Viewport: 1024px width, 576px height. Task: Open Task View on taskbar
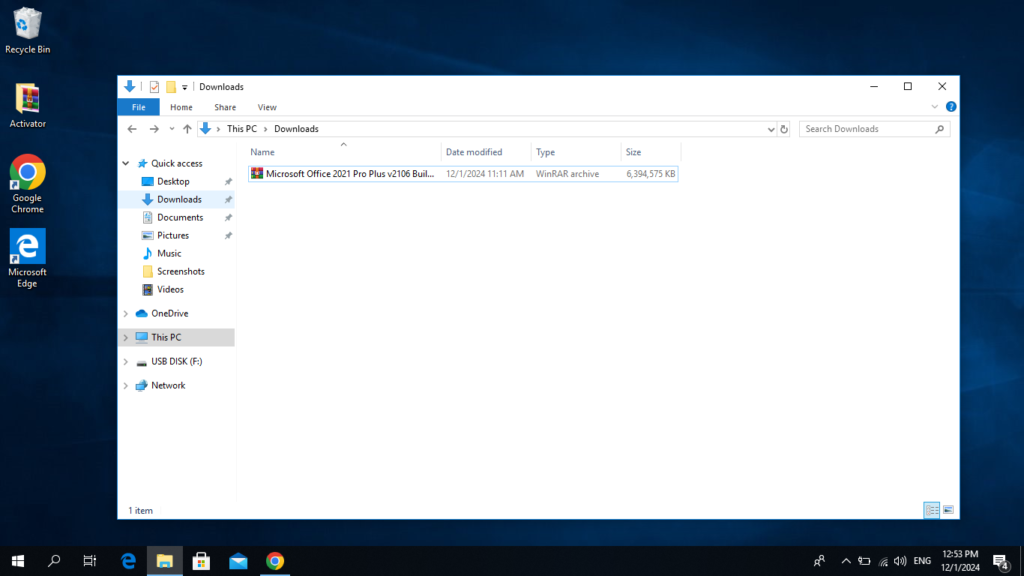click(x=89, y=561)
